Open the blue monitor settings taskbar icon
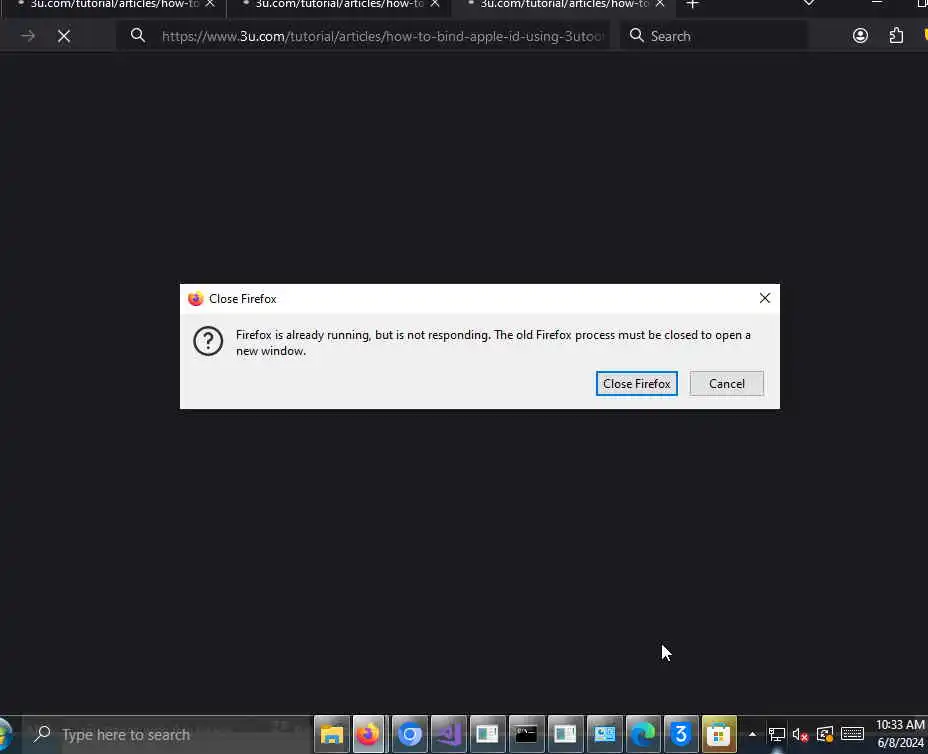Image resolution: width=928 pixels, height=754 pixels. (604, 734)
